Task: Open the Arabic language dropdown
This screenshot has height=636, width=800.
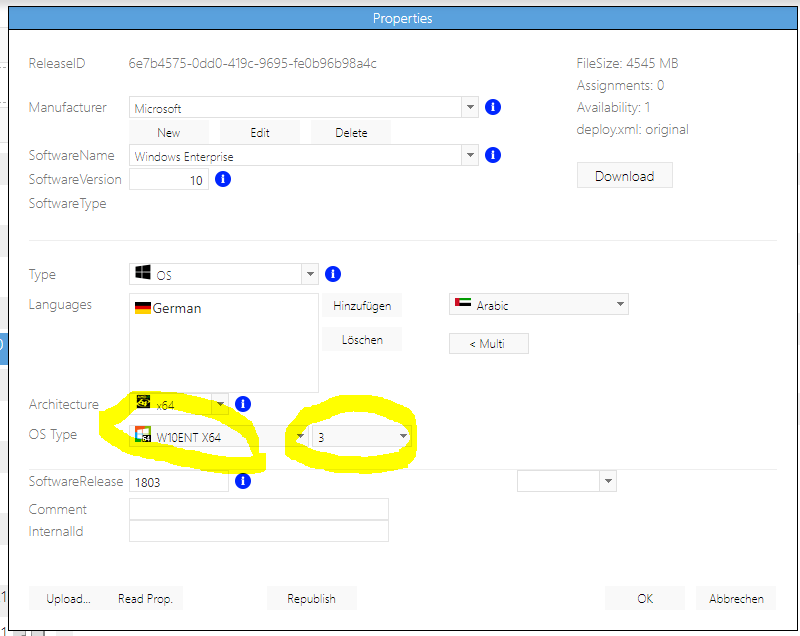Action: pos(539,304)
